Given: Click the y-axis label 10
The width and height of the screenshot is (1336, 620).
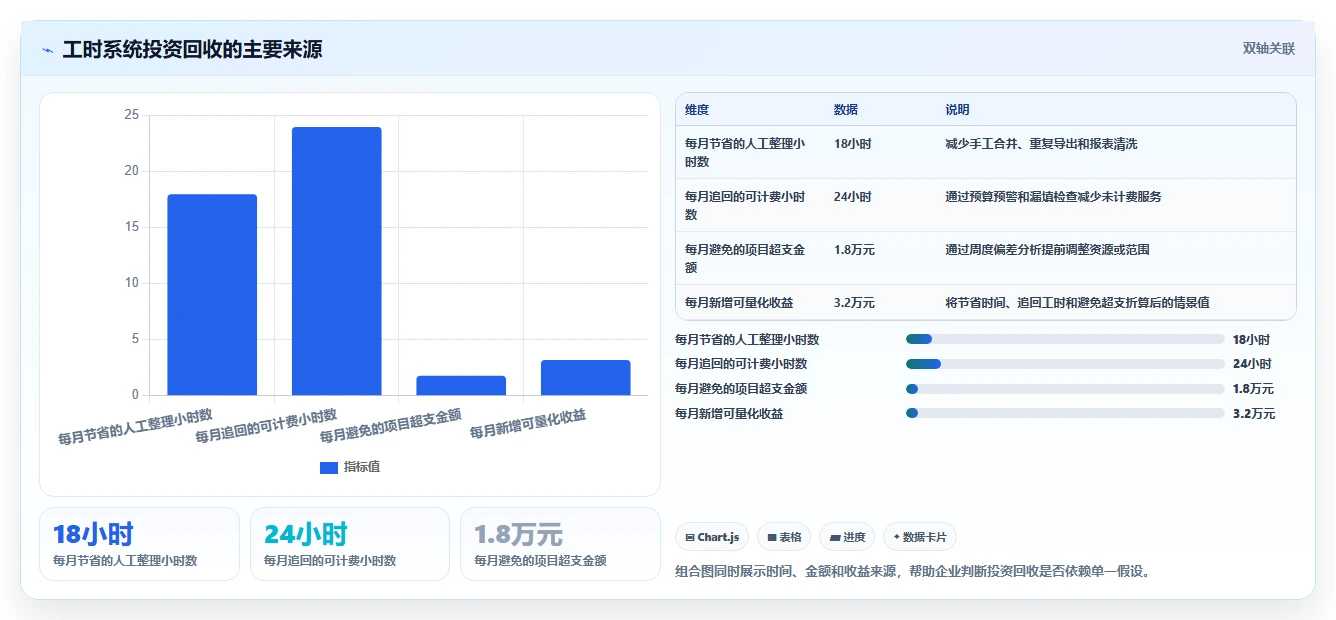Looking at the screenshot, I should click(x=131, y=283).
